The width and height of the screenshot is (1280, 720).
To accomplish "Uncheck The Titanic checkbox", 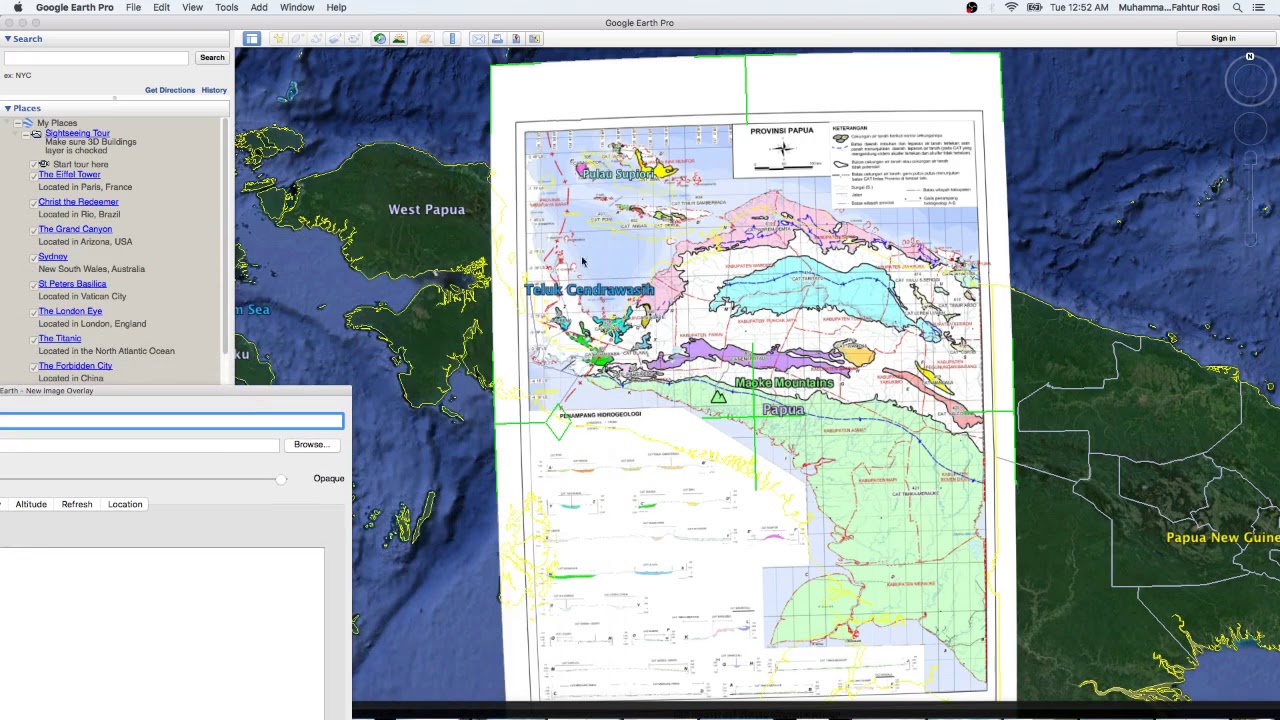I will [33, 339].
